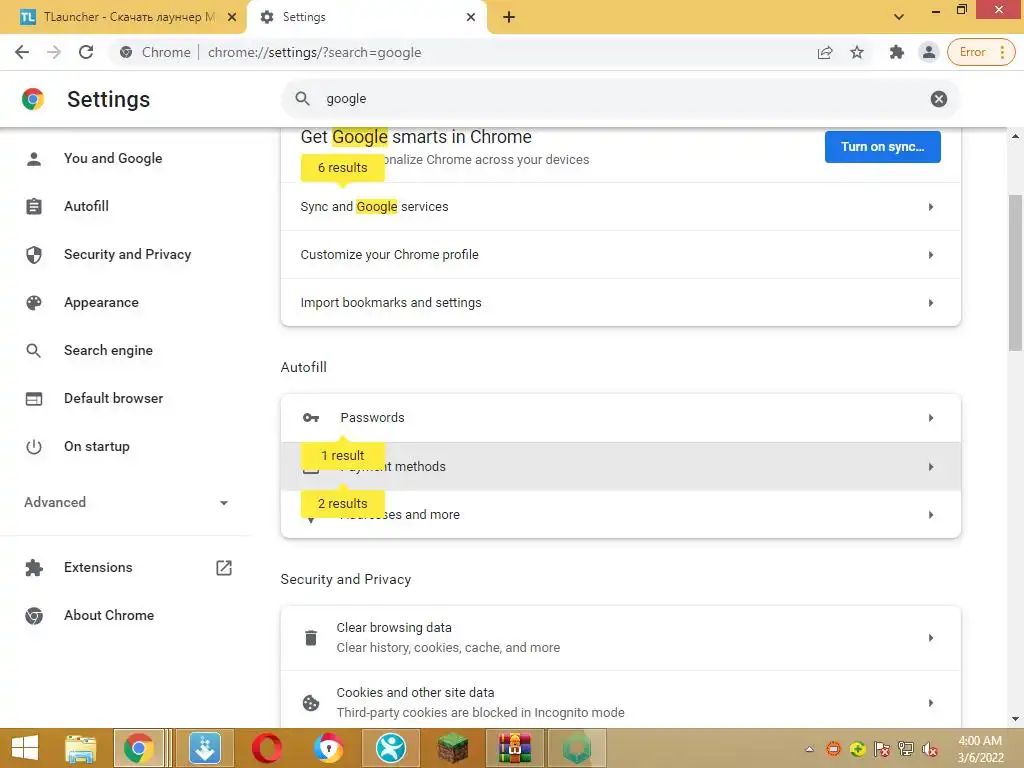The height and width of the screenshot is (768, 1024).
Task: Click the Error menu button
Action: pyautogui.click(x=982, y=52)
